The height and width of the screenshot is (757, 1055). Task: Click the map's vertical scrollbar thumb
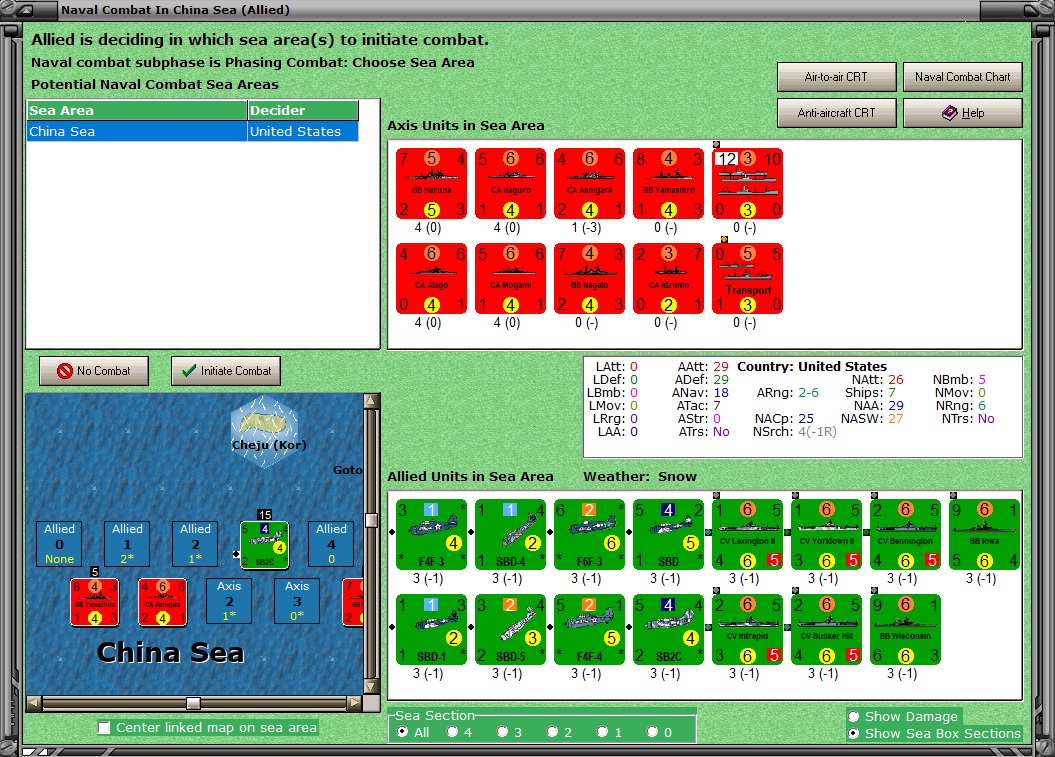[x=371, y=520]
